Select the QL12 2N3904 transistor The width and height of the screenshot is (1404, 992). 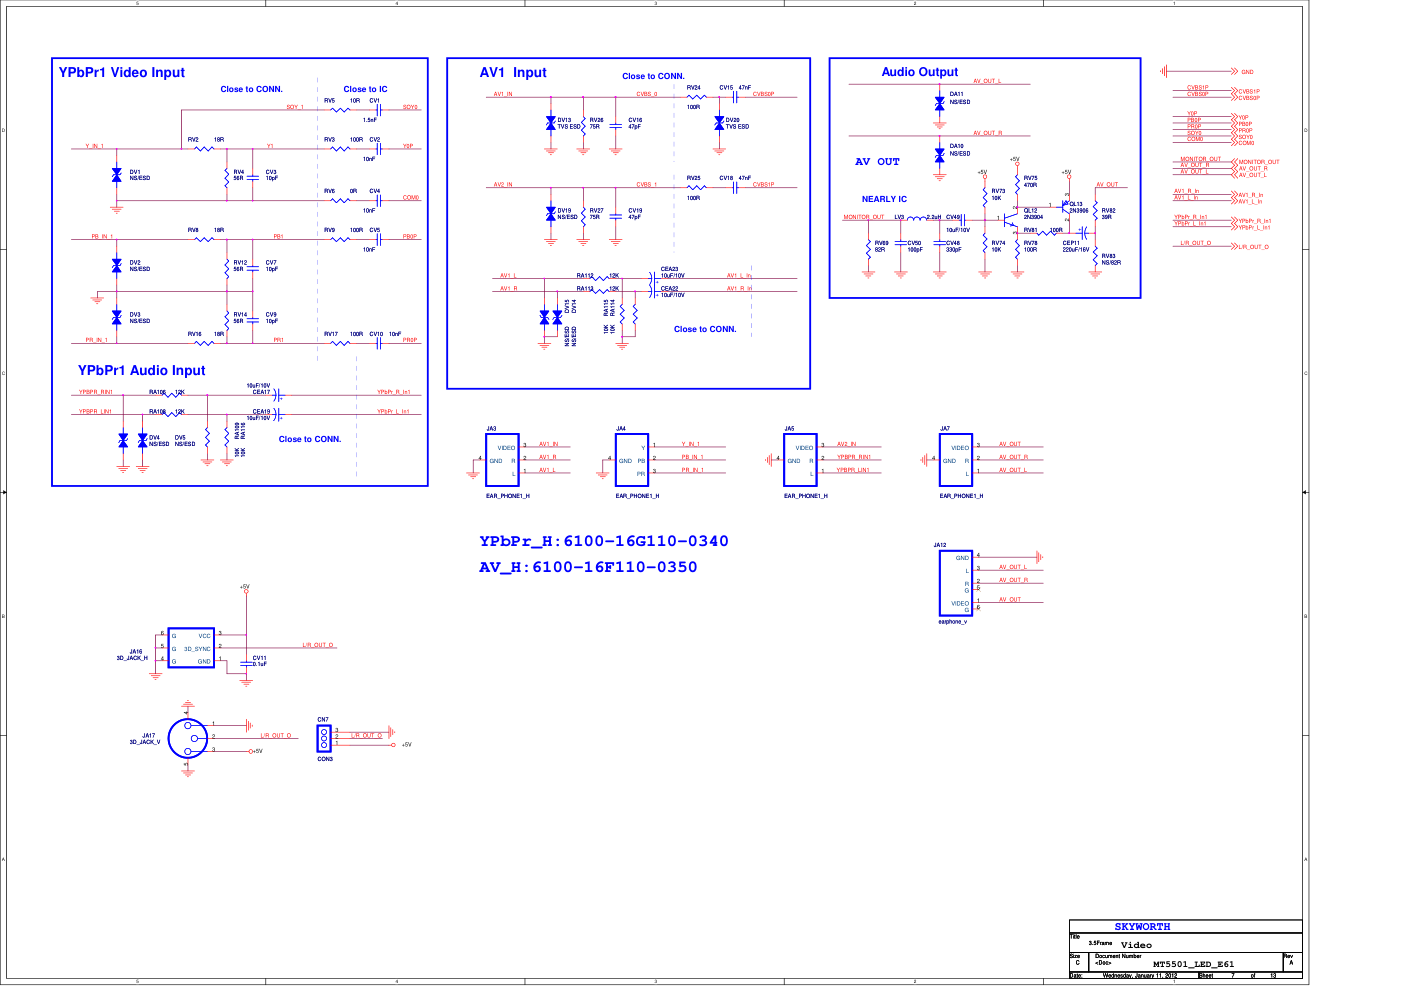(1012, 218)
